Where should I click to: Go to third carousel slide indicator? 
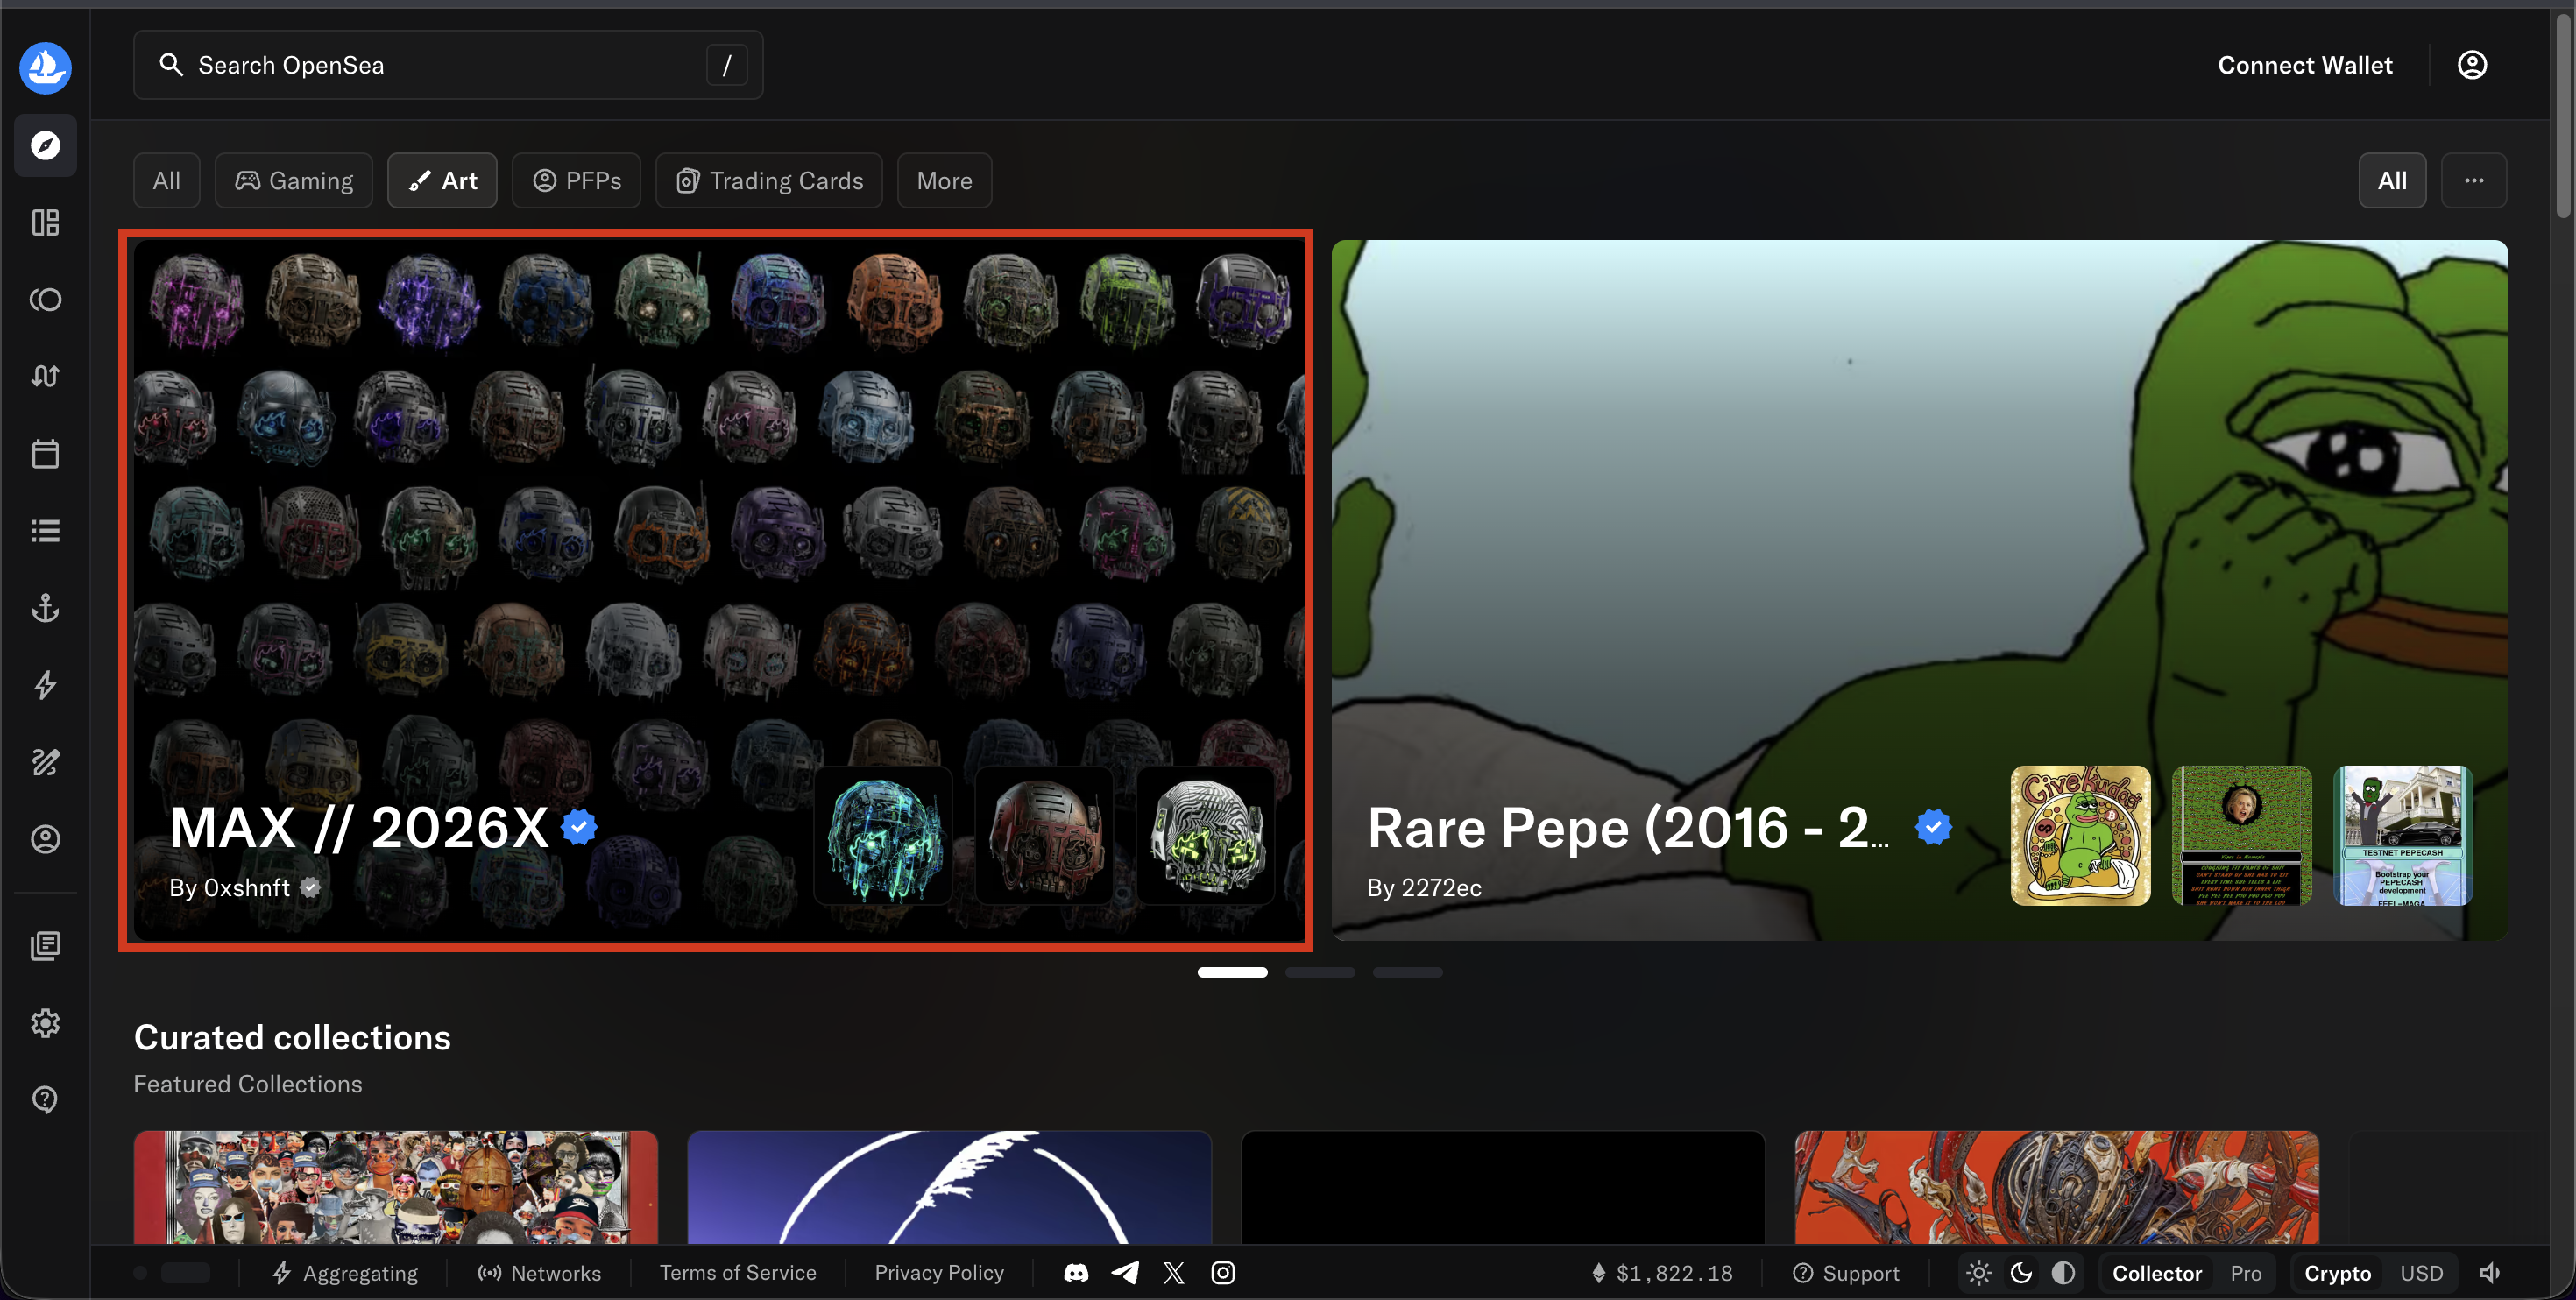coord(1407,972)
